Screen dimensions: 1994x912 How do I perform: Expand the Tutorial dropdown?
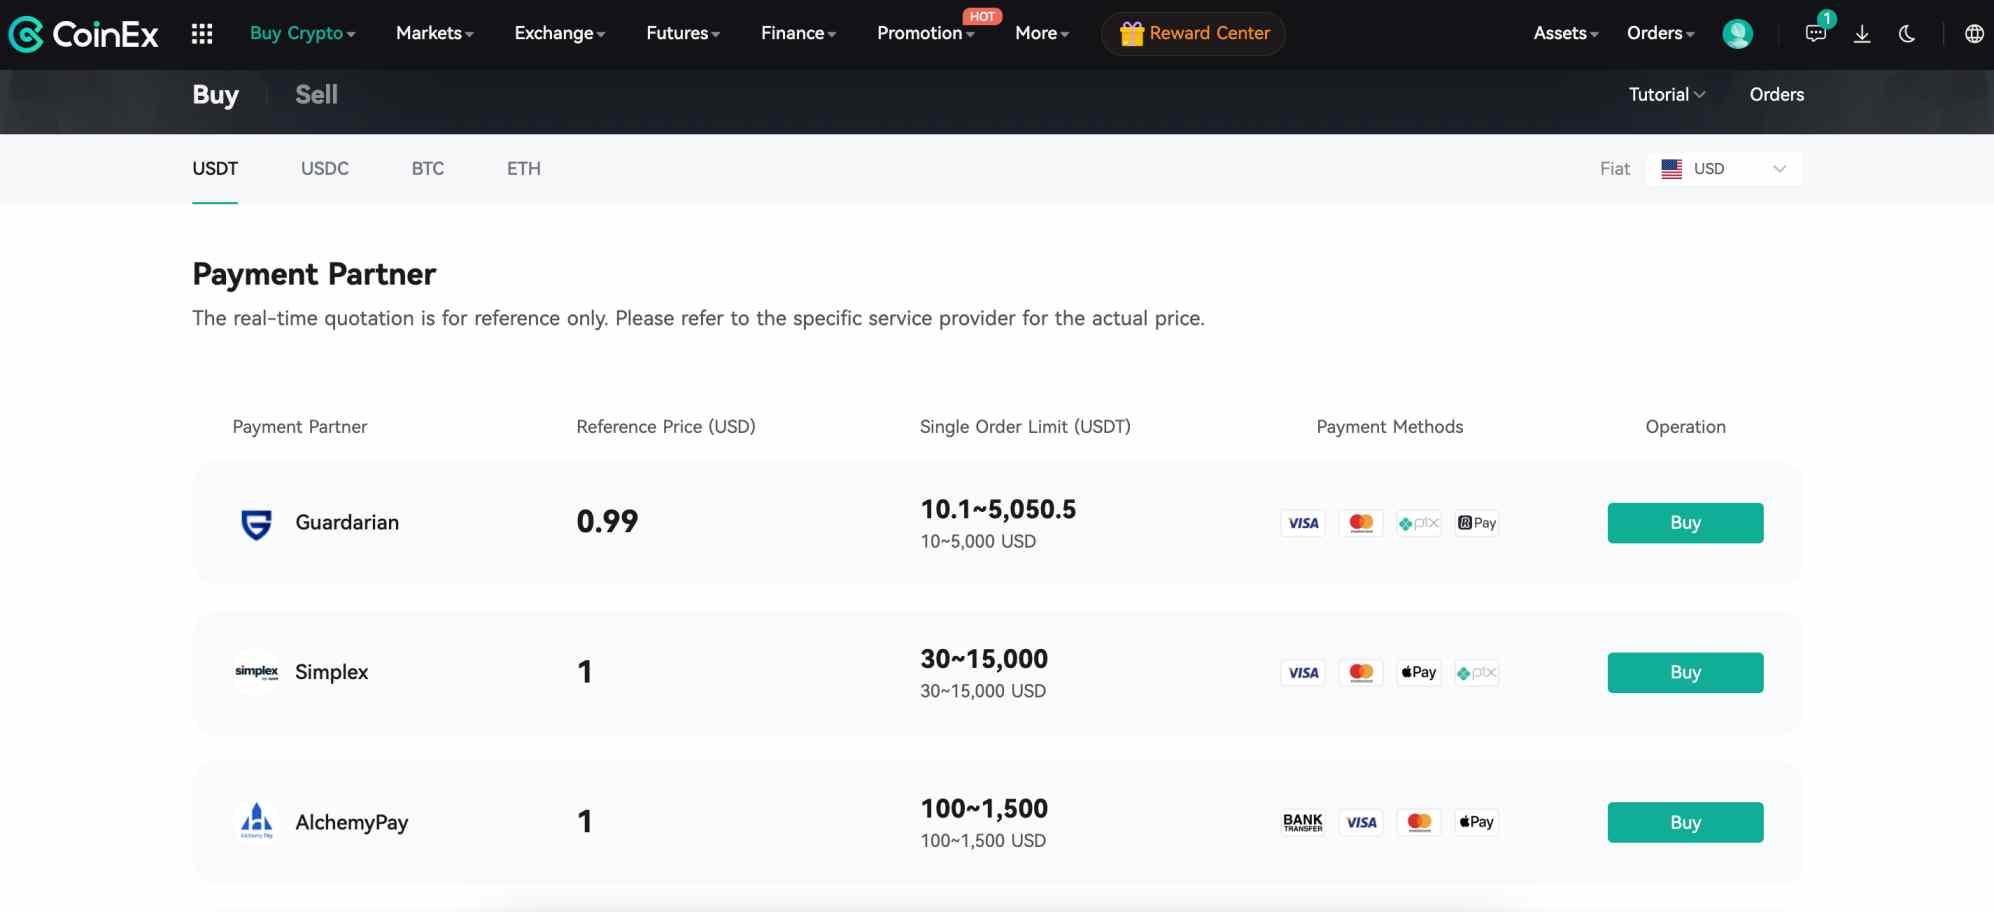(1666, 95)
